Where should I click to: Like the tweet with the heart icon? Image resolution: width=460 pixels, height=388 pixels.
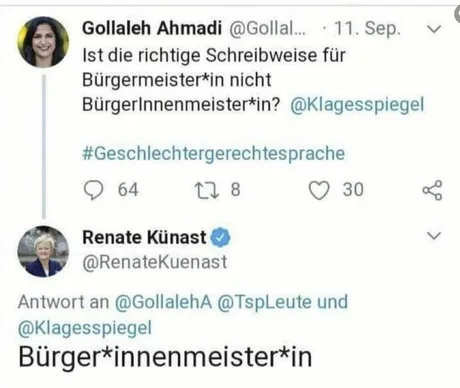pos(319,190)
